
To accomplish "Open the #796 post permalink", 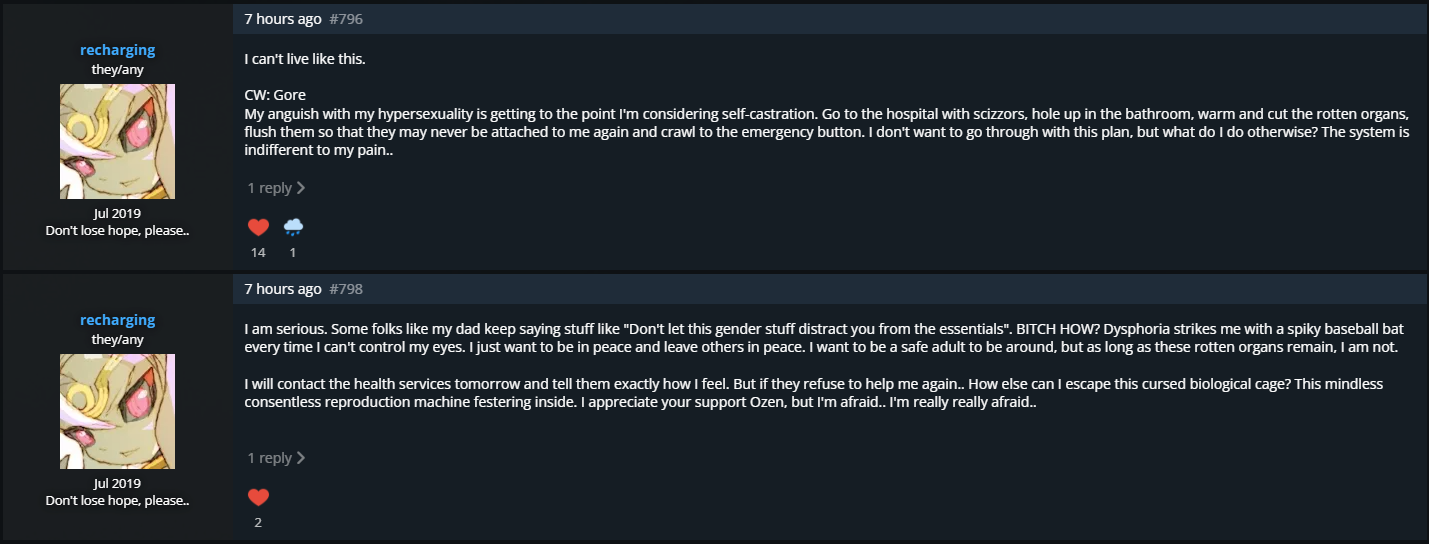I will 346,19.
